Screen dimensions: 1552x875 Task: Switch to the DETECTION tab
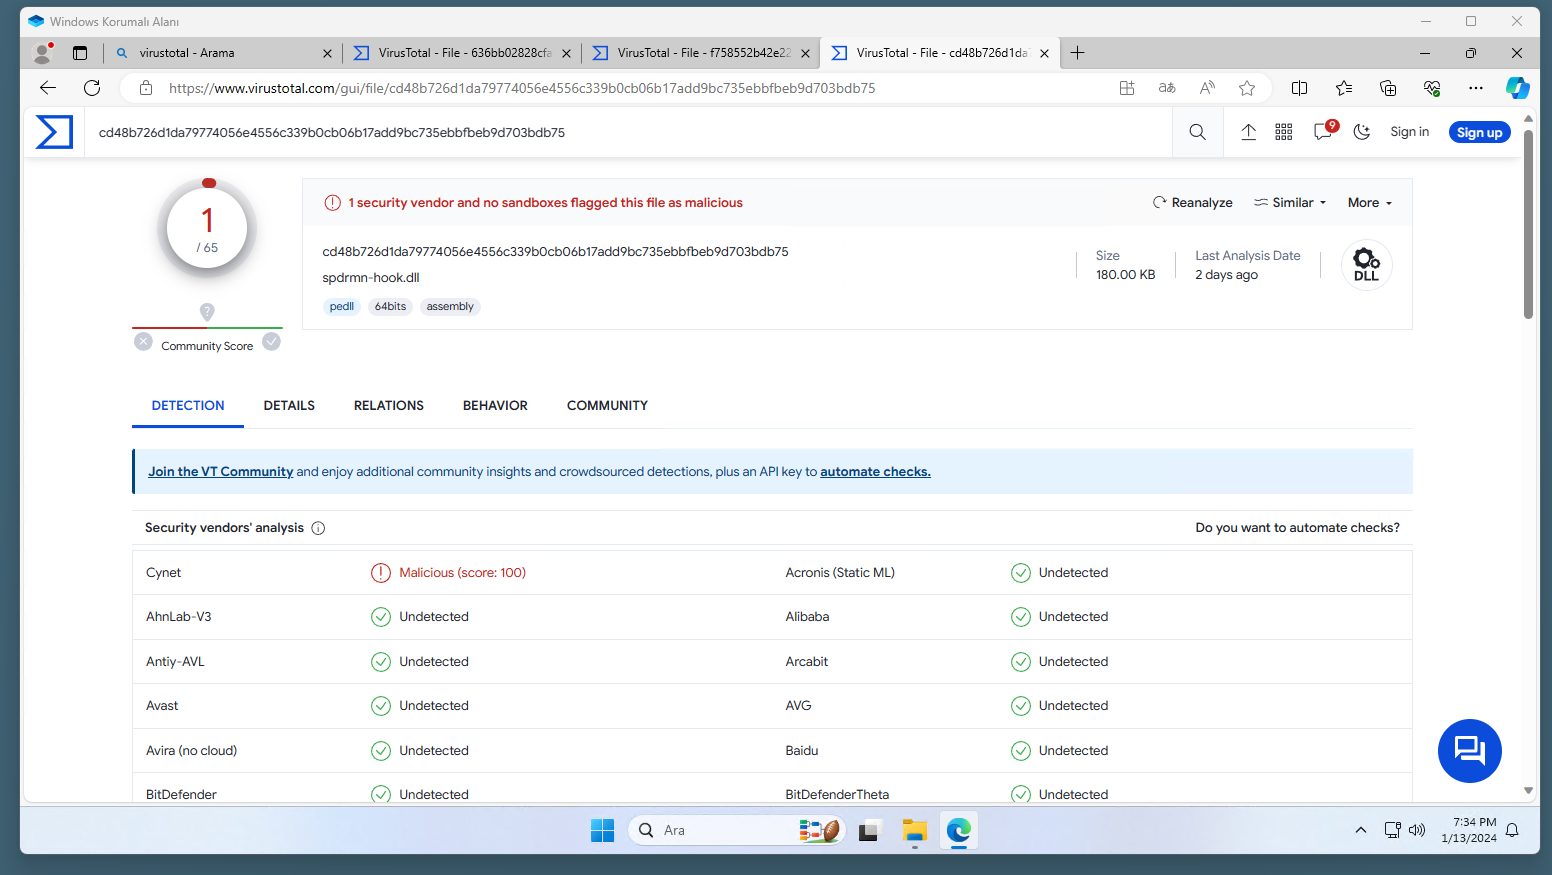[188, 406]
